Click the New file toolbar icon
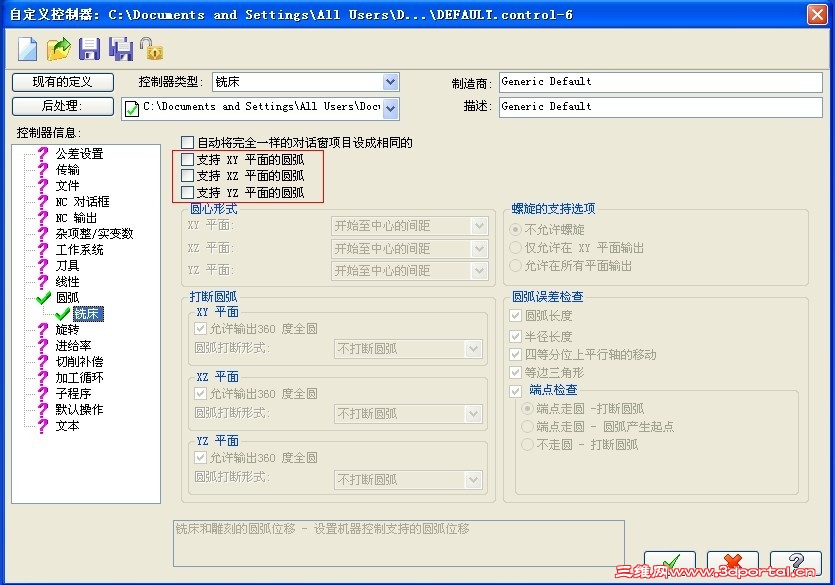The width and height of the screenshot is (835, 585). 28,49
